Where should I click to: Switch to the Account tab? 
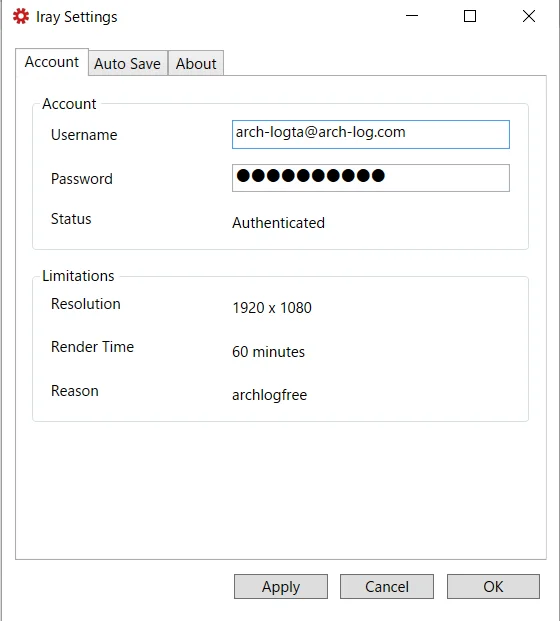[x=52, y=62]
